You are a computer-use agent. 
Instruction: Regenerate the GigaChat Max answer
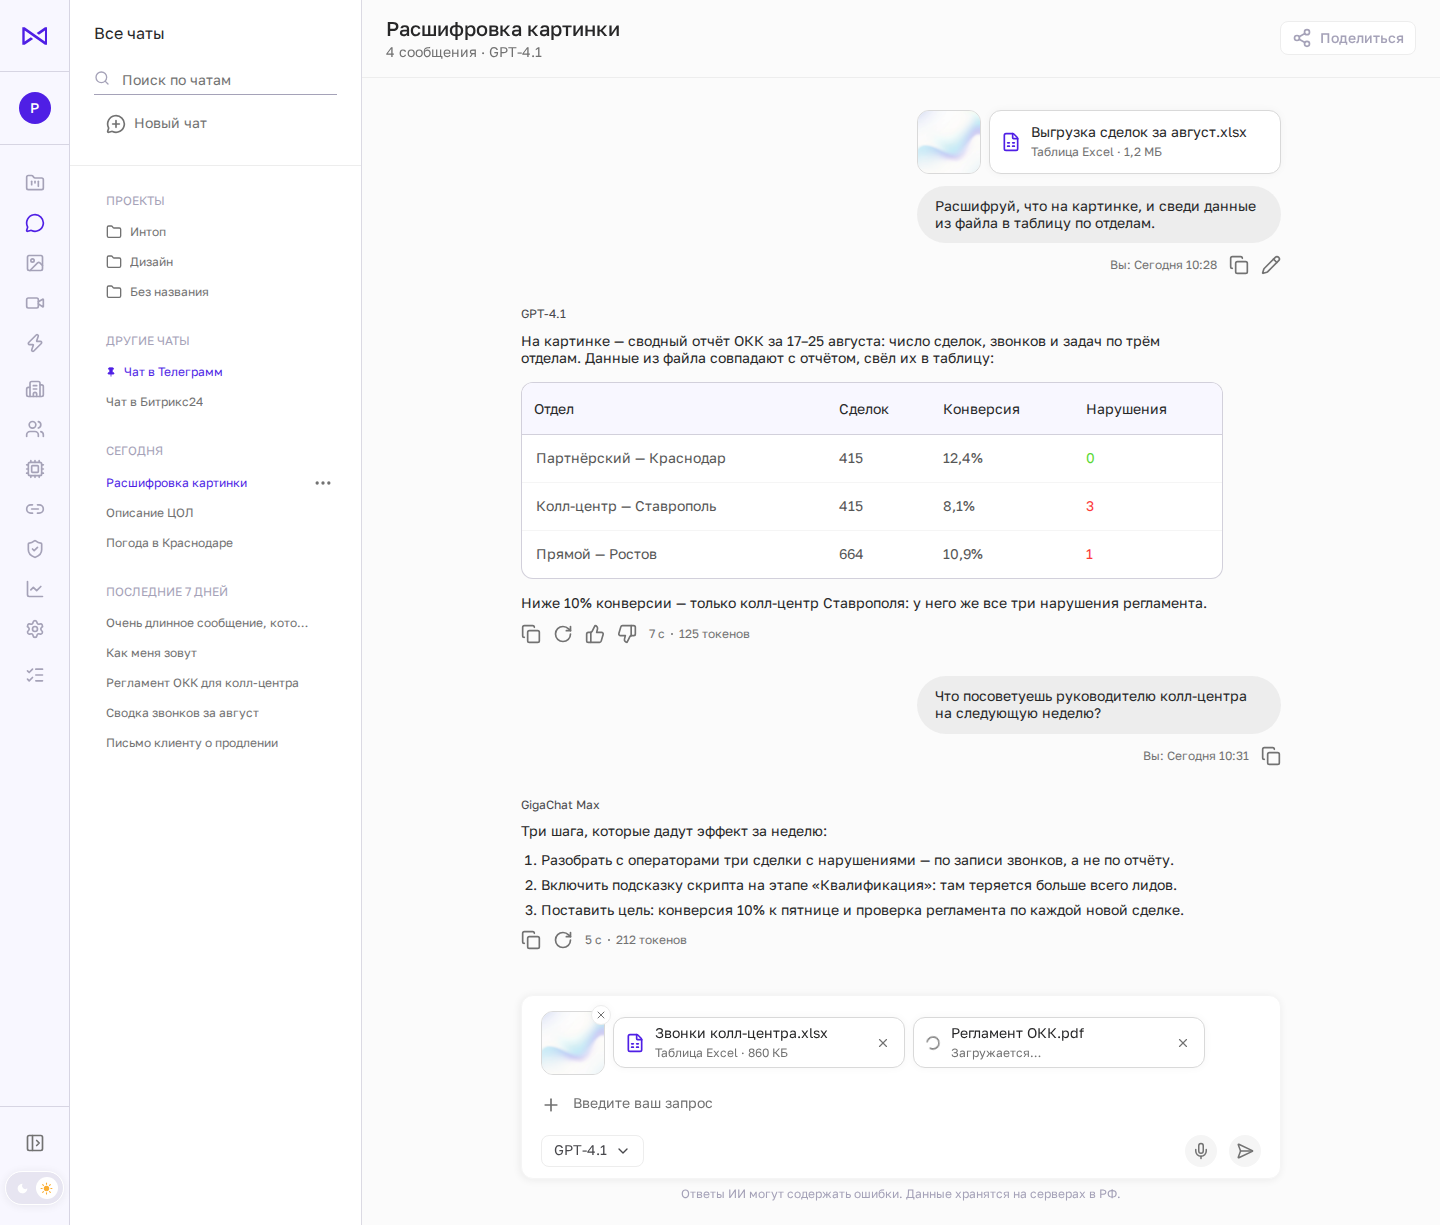563,940
